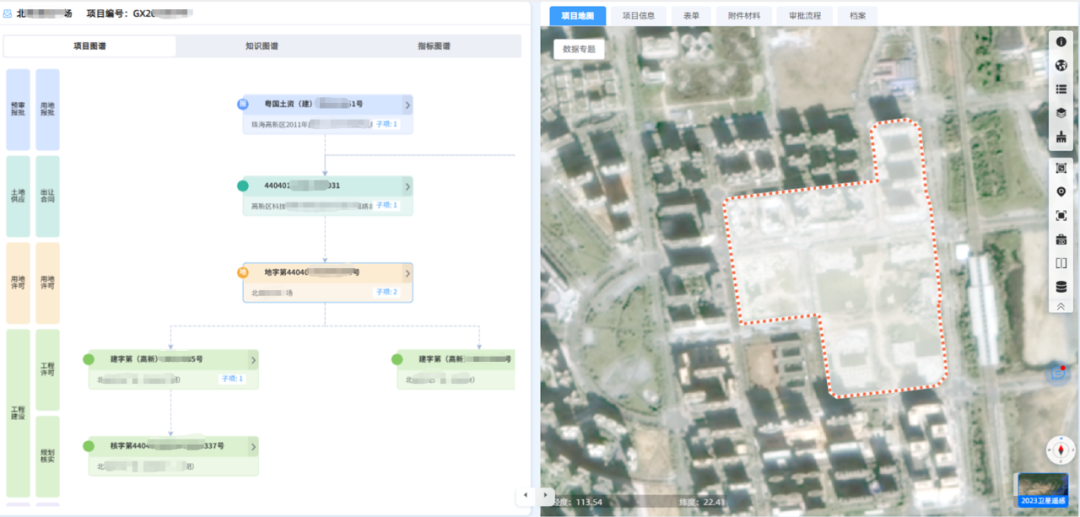Image resolution: width=1080 pixels, height=517 pixels.
Task: Click the 数据专题 button
Action: click(578, 49)
